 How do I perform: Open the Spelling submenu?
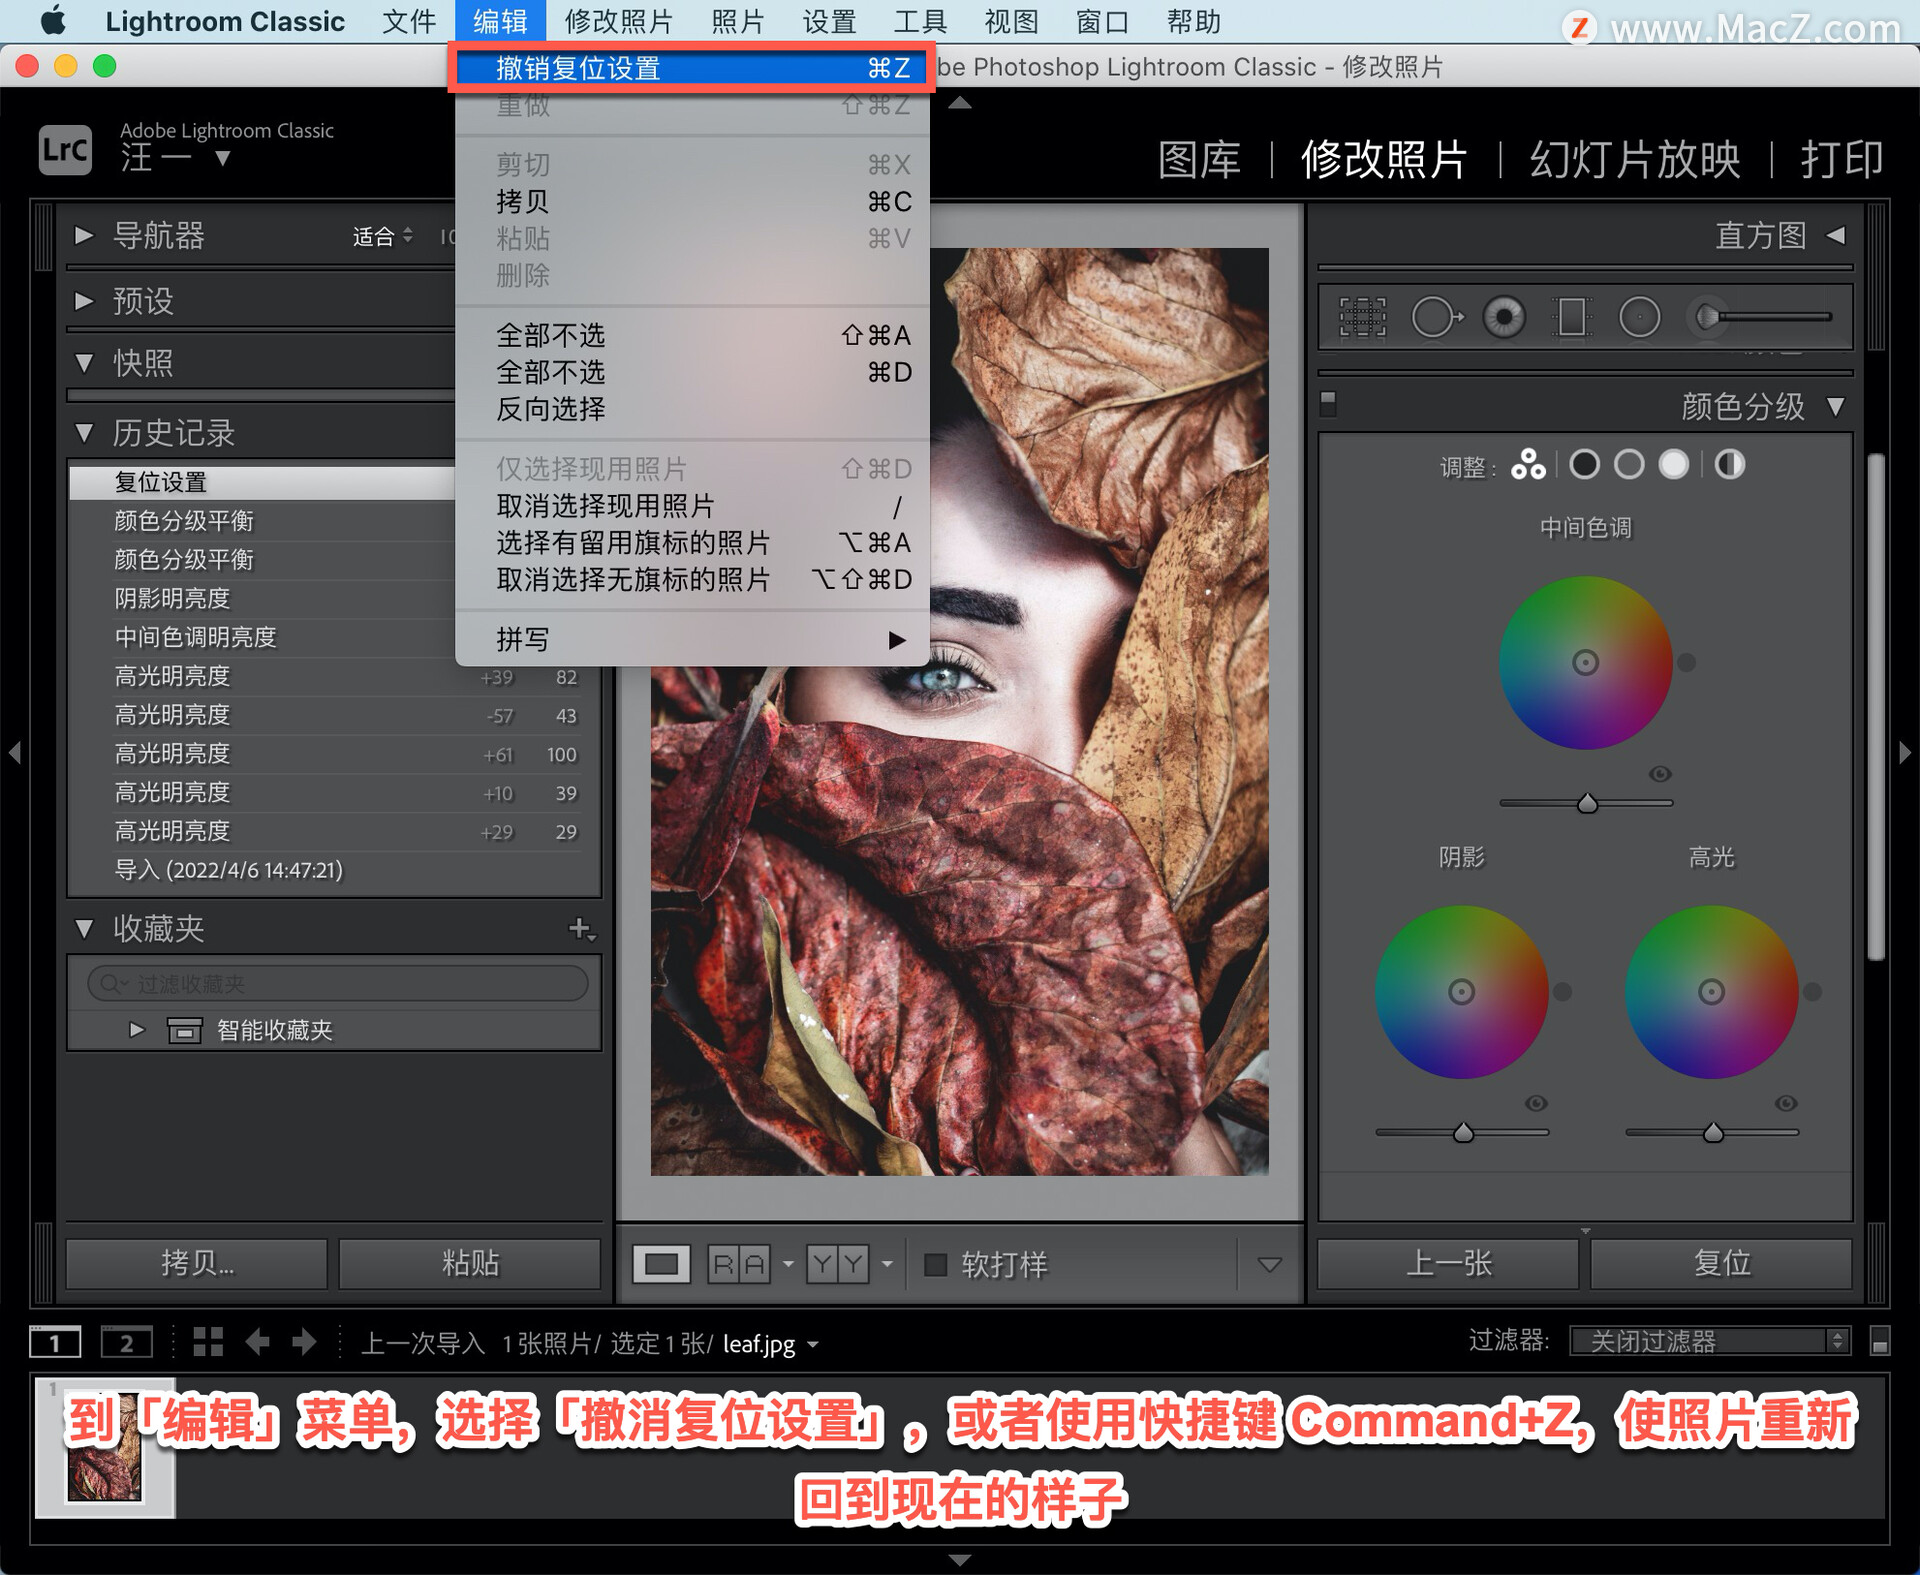tap(691, 640)
